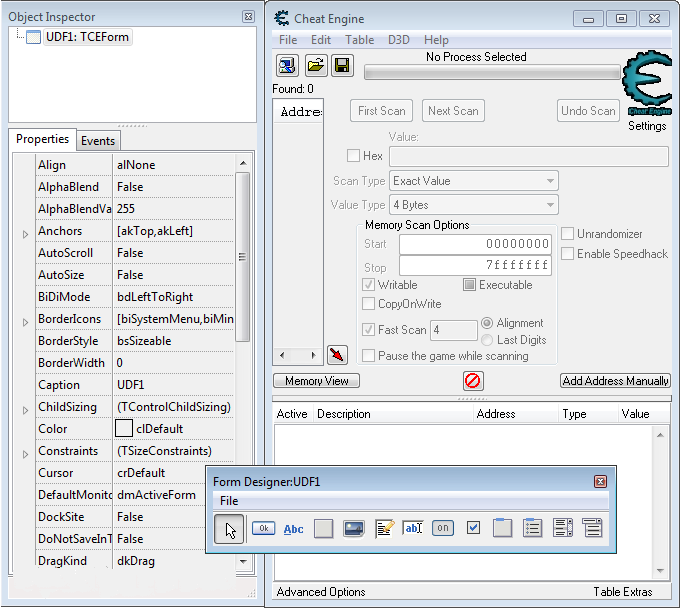Viewport: 680px width, 608px height.
Task: Select the ab edit box component
Action: (x=412, y=528)
